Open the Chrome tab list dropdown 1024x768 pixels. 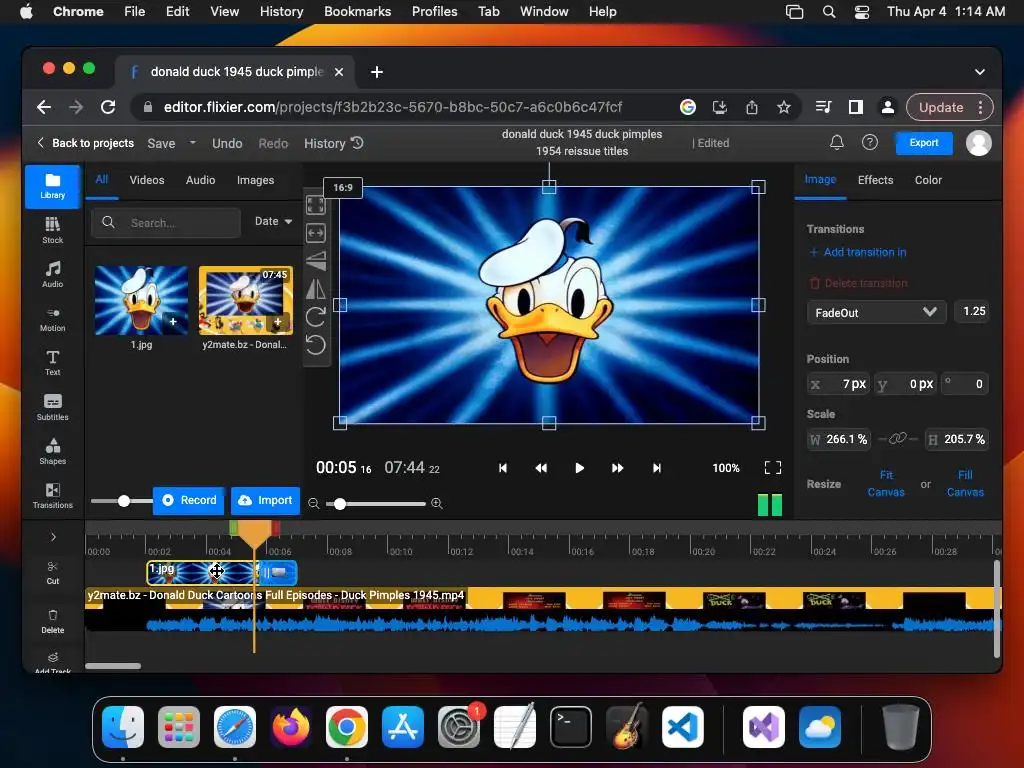(980, 72)
